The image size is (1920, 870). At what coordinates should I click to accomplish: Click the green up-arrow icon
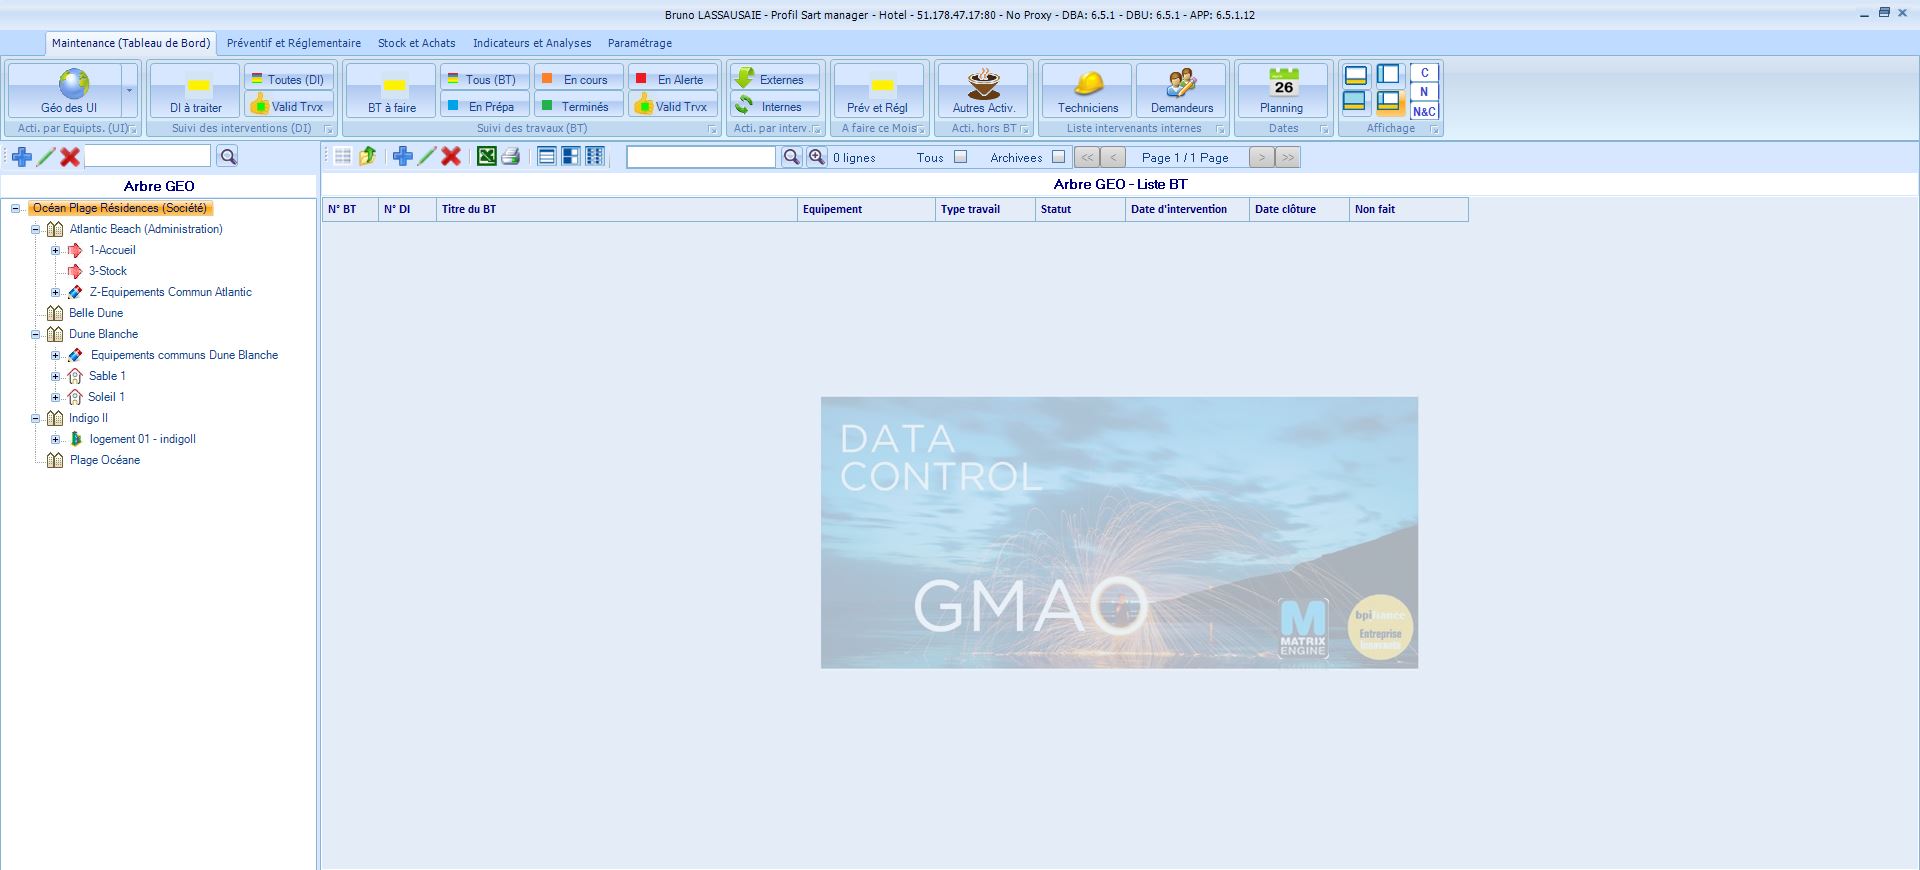pos(368,156)
